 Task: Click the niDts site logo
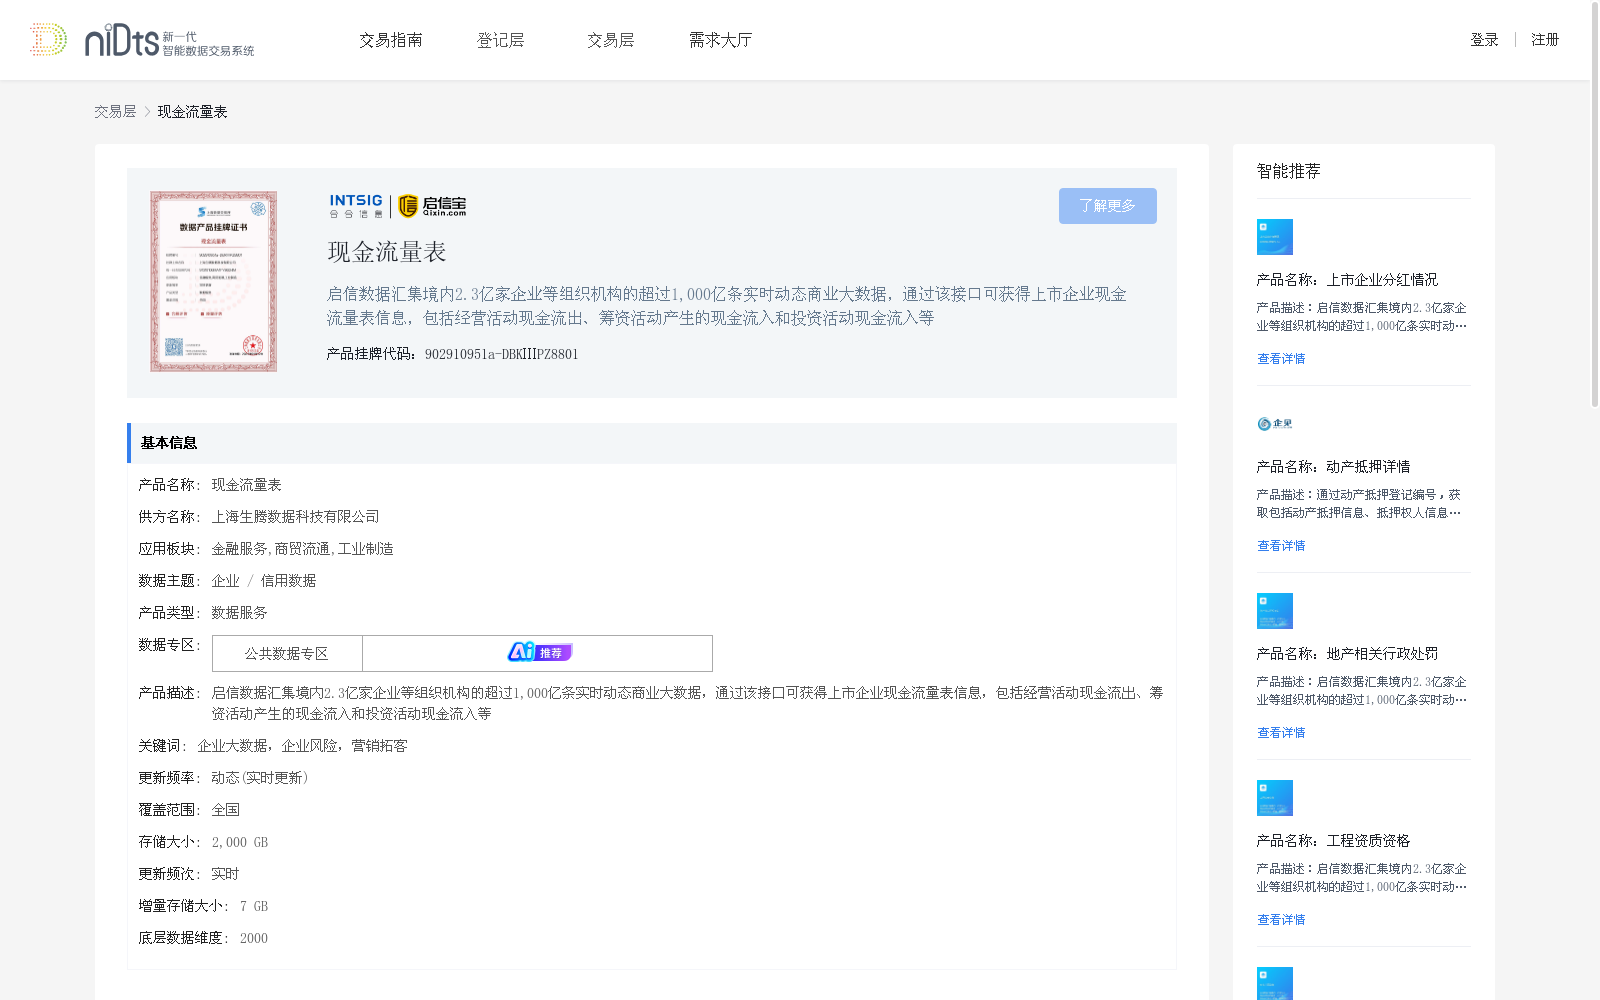(142, 40)
